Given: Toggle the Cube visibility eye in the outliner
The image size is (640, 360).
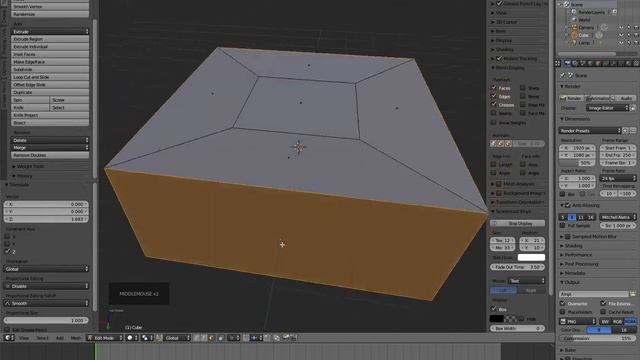Looking at the screenshot, I should coord(621,35).
